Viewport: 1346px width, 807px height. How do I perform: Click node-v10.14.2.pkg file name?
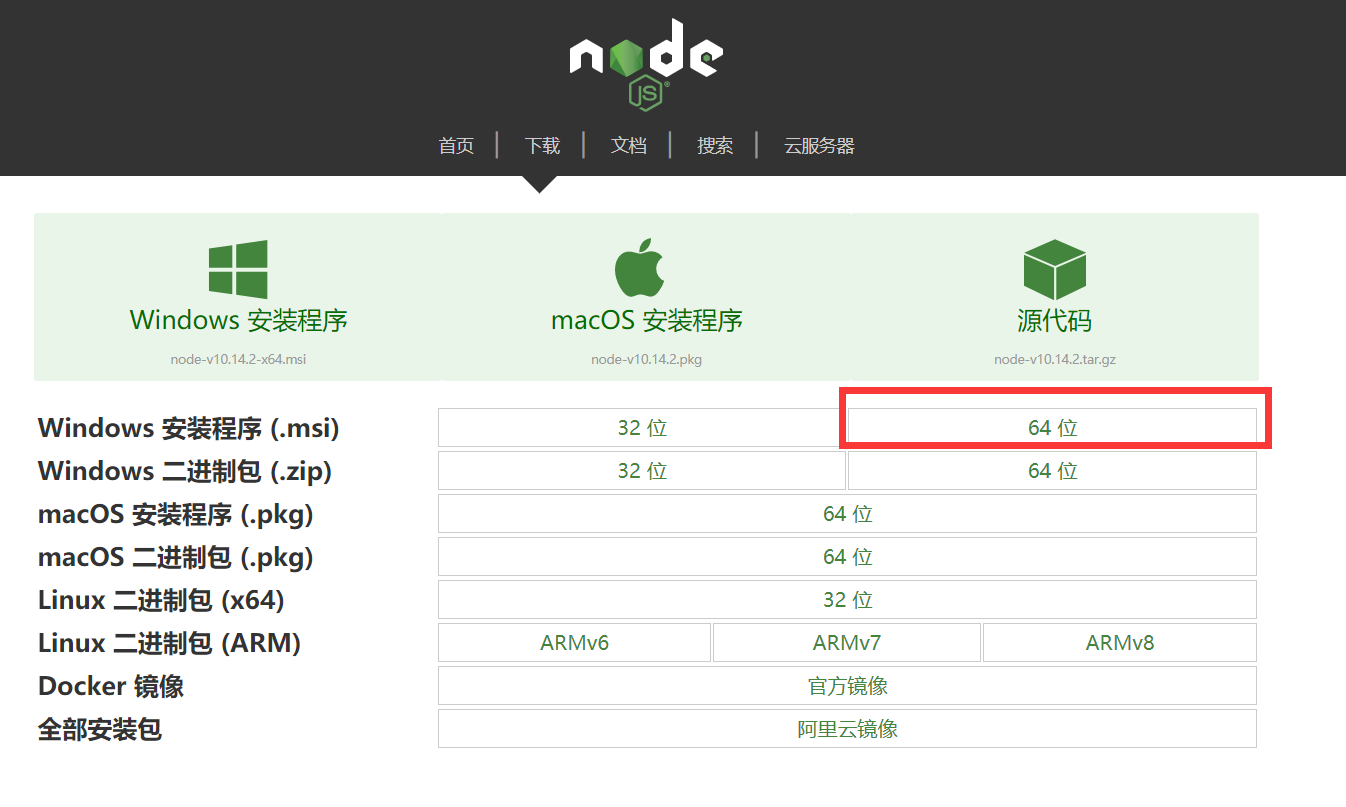(x=647, y=359)
